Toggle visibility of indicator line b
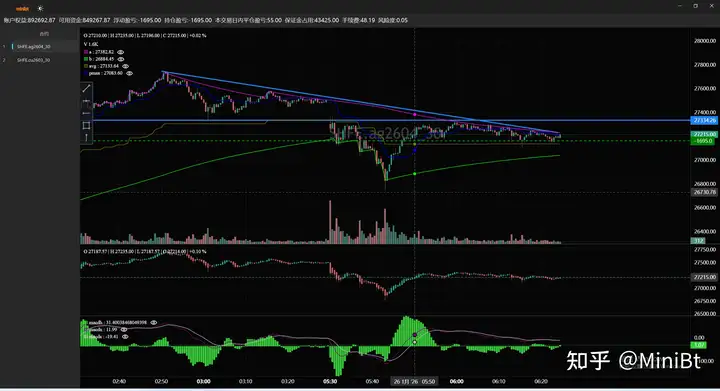This screenshot has height=391, width=720. [121, 59]
